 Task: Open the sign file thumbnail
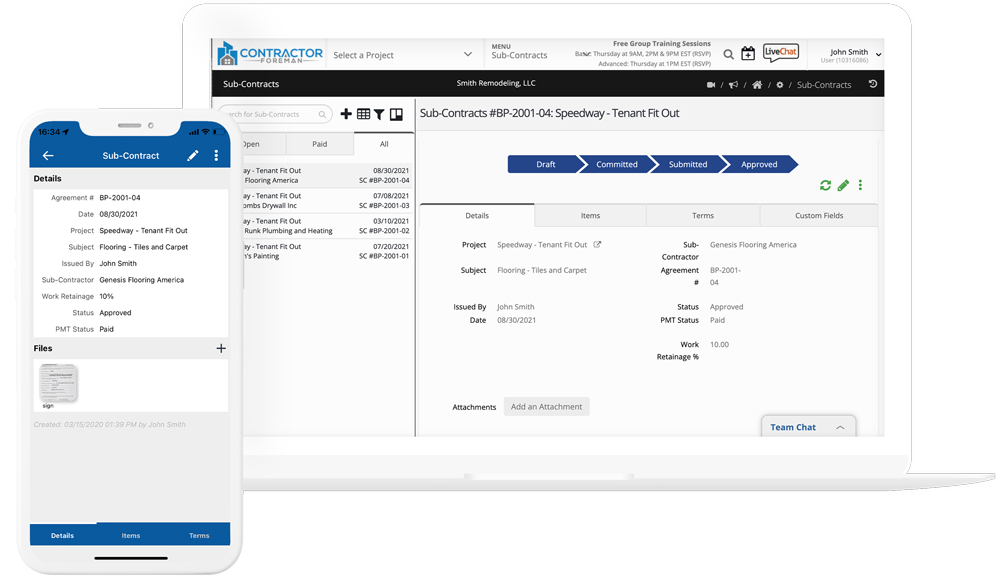point(58,383)
